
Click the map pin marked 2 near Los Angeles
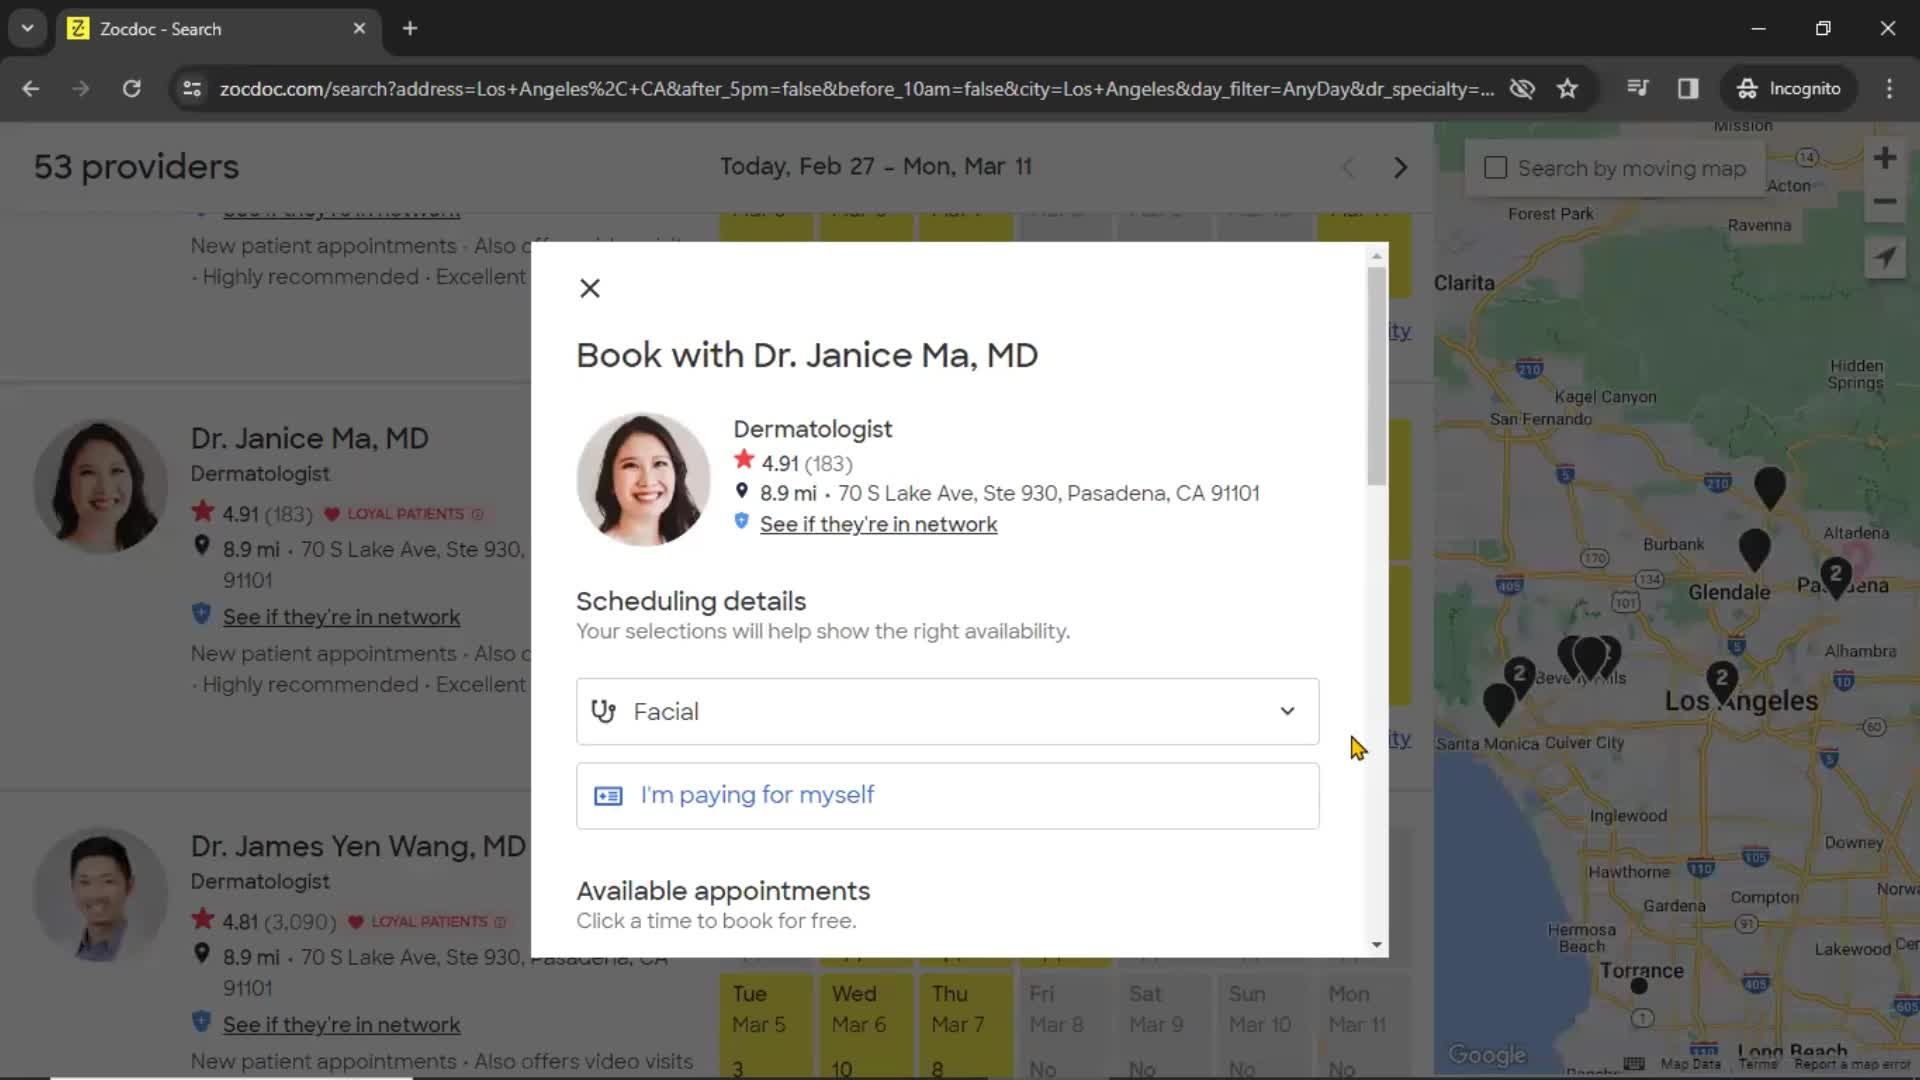pos(1721,683)
